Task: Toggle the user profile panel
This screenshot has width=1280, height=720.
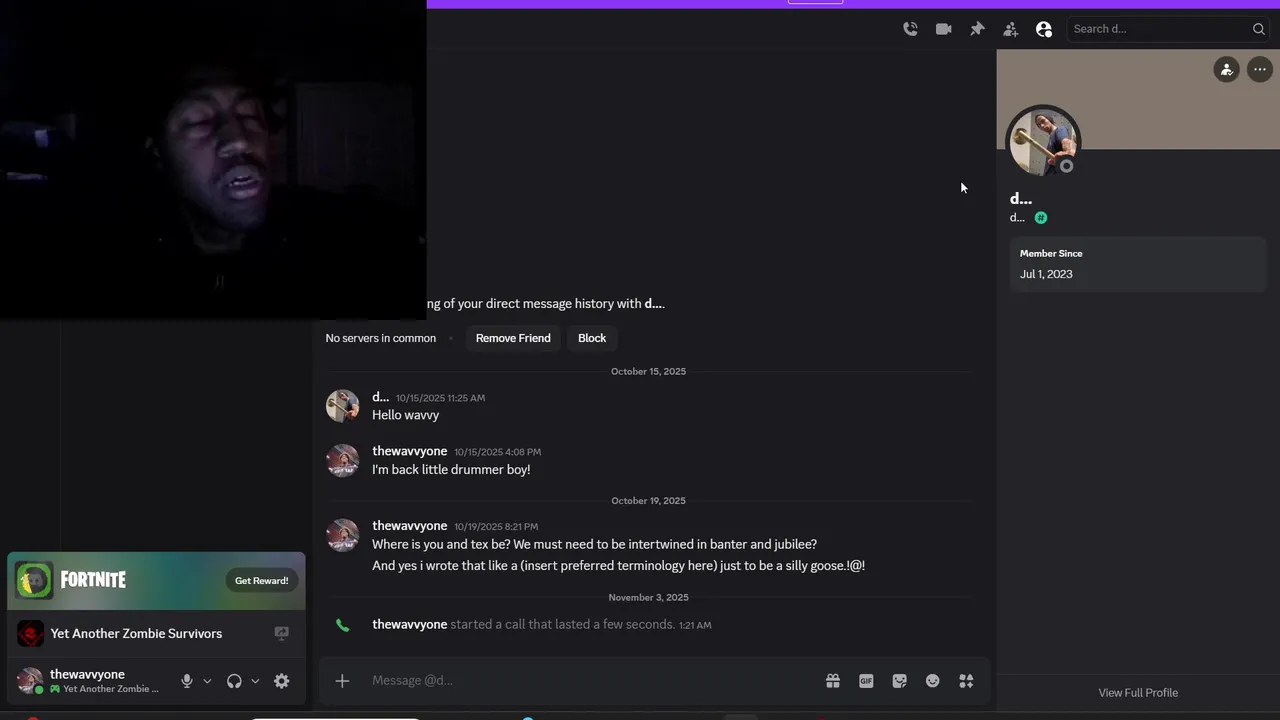Action: coord(1044,29)
